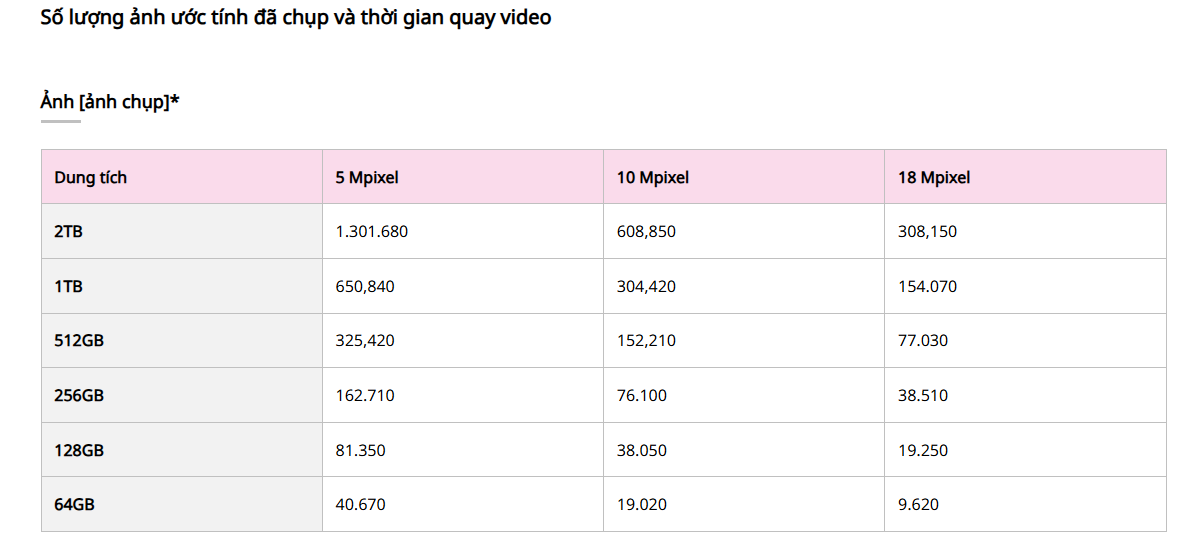Click the 64GB row label
Screen dimensions: 1200x556
point(74,504)
